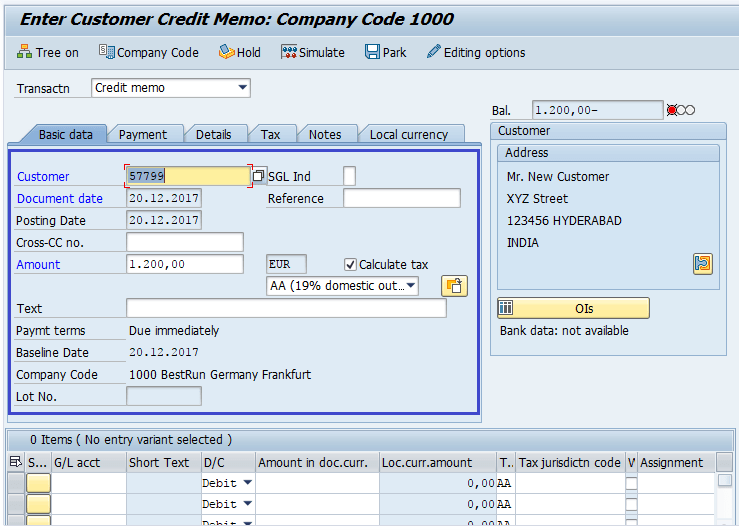Click the Editing options label
Image resolution: width=739 pixels, height=530 pixels.
484,52
